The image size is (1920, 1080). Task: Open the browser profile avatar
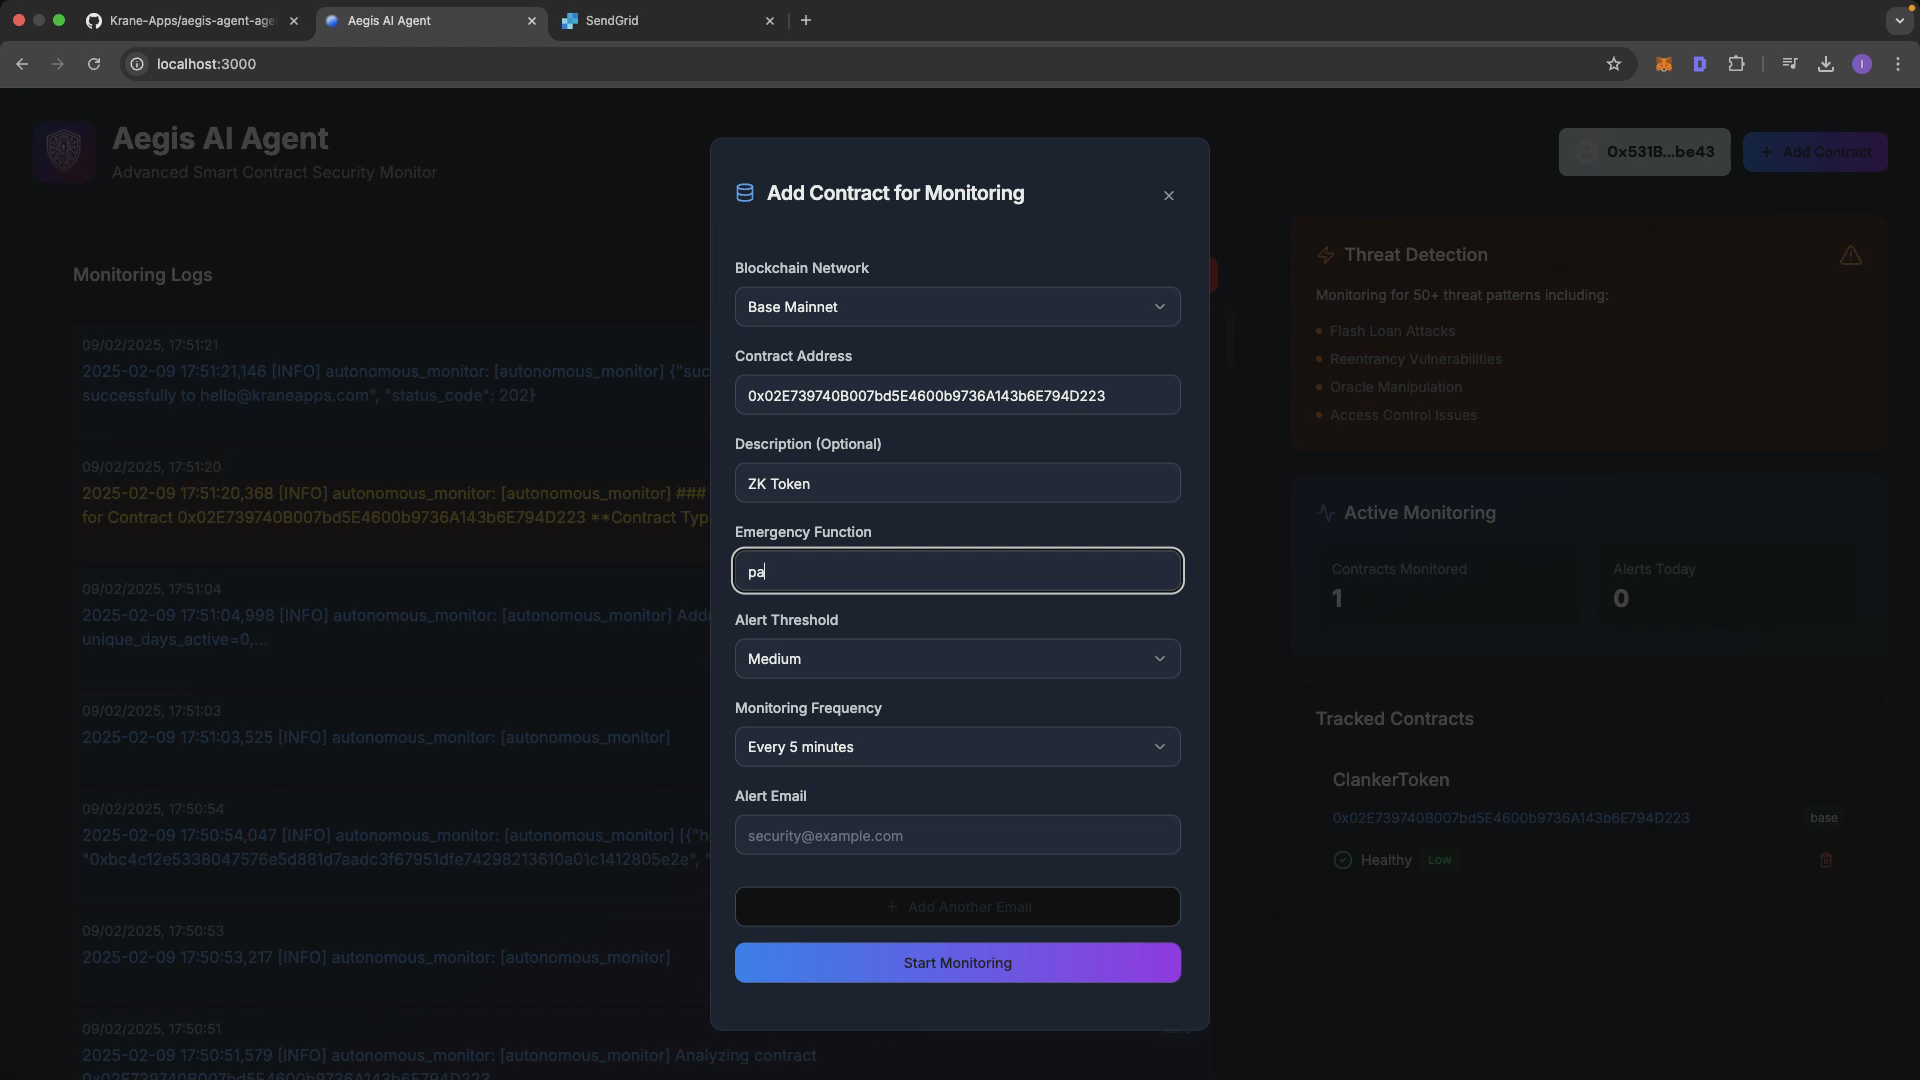point(1862,64)
